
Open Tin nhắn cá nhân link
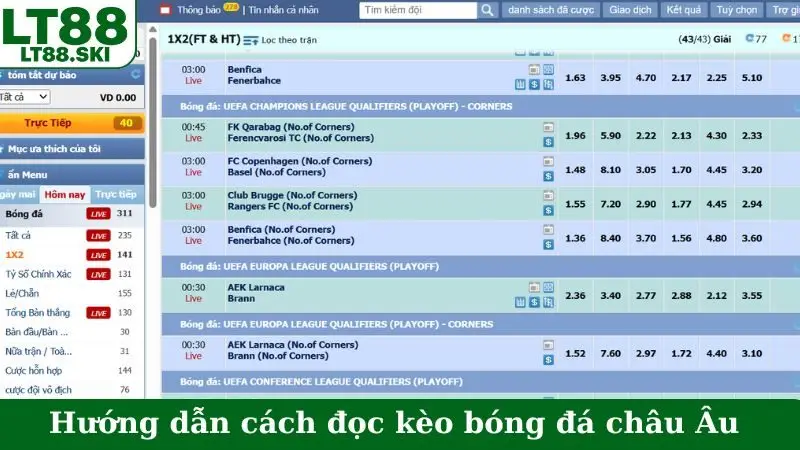283,10
